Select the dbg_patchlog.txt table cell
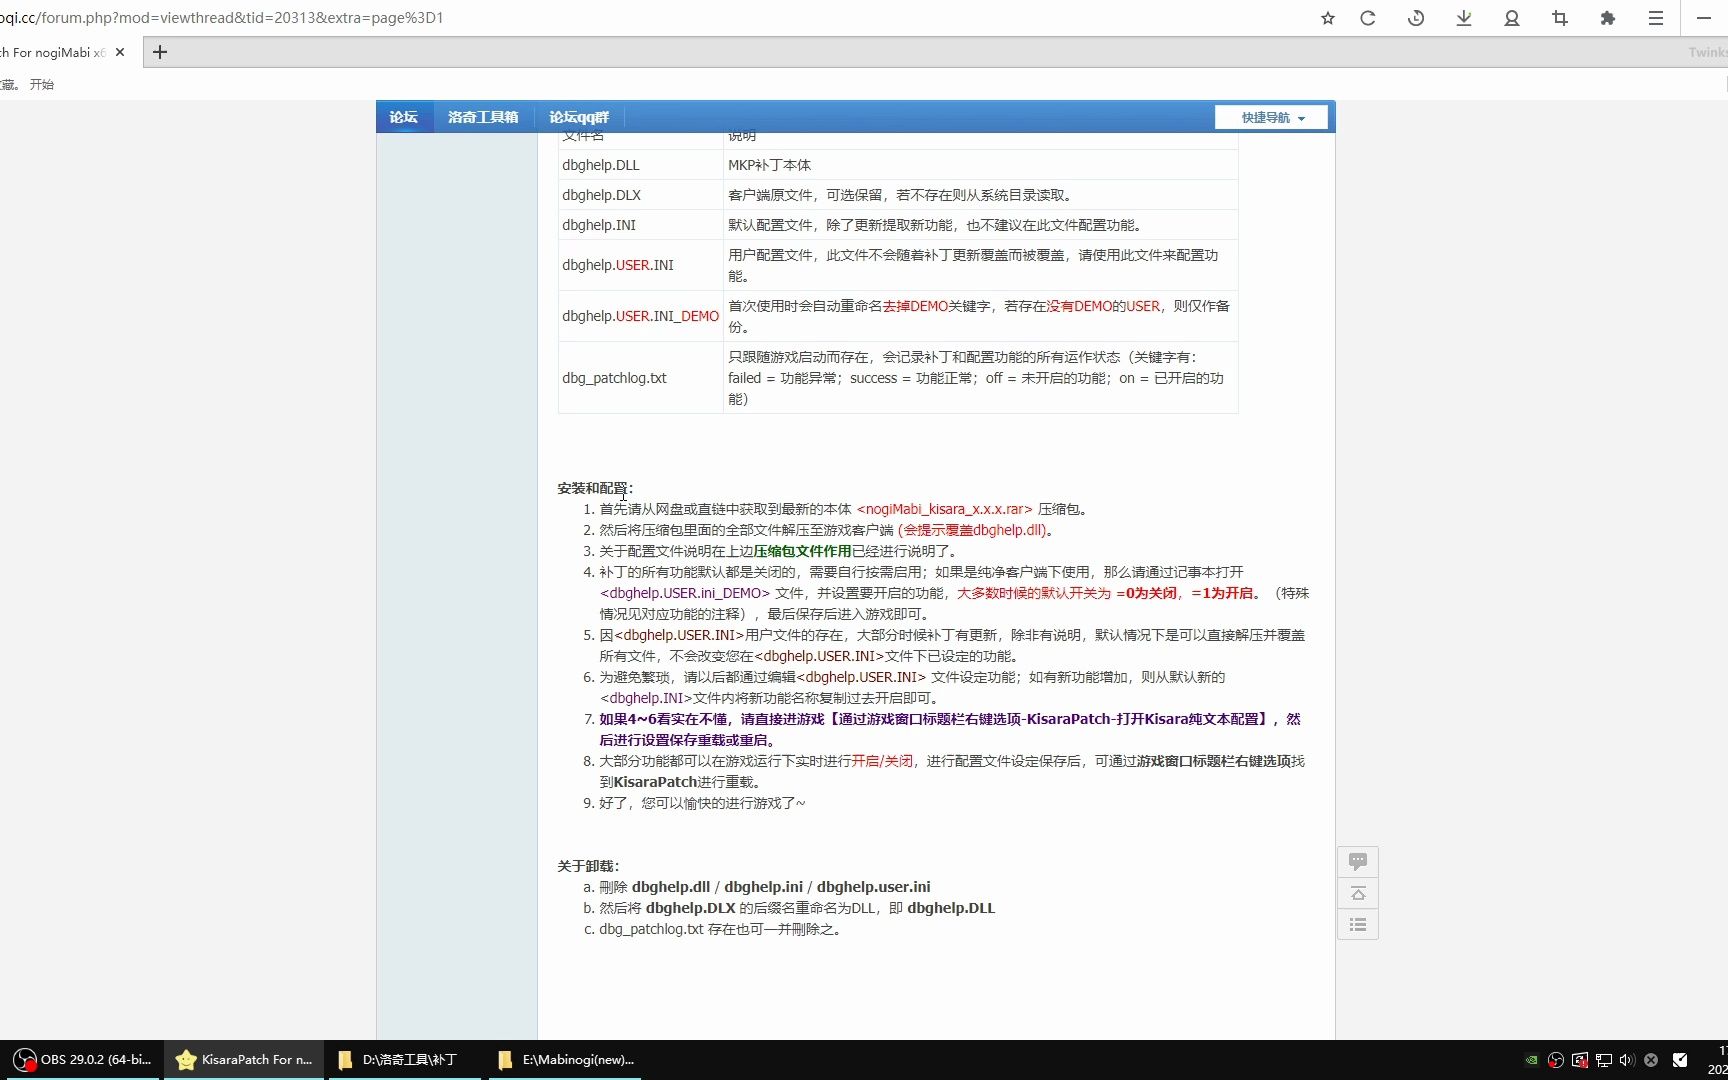The image size is (1728, 1080). coord(641,378)
